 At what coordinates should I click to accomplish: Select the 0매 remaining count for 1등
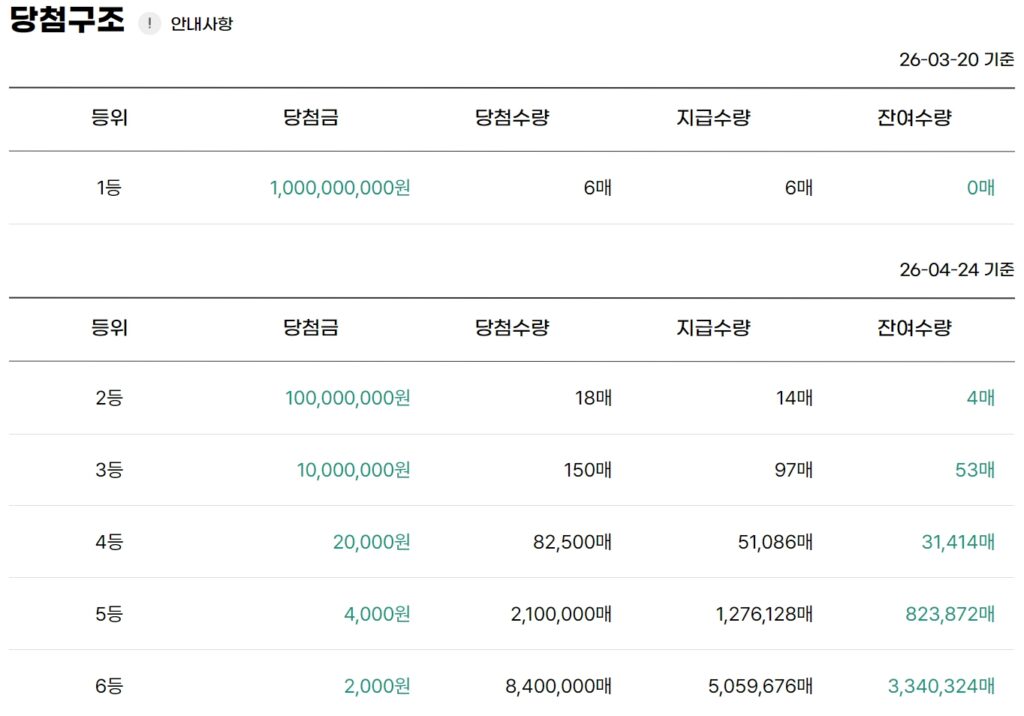point(978,187)
